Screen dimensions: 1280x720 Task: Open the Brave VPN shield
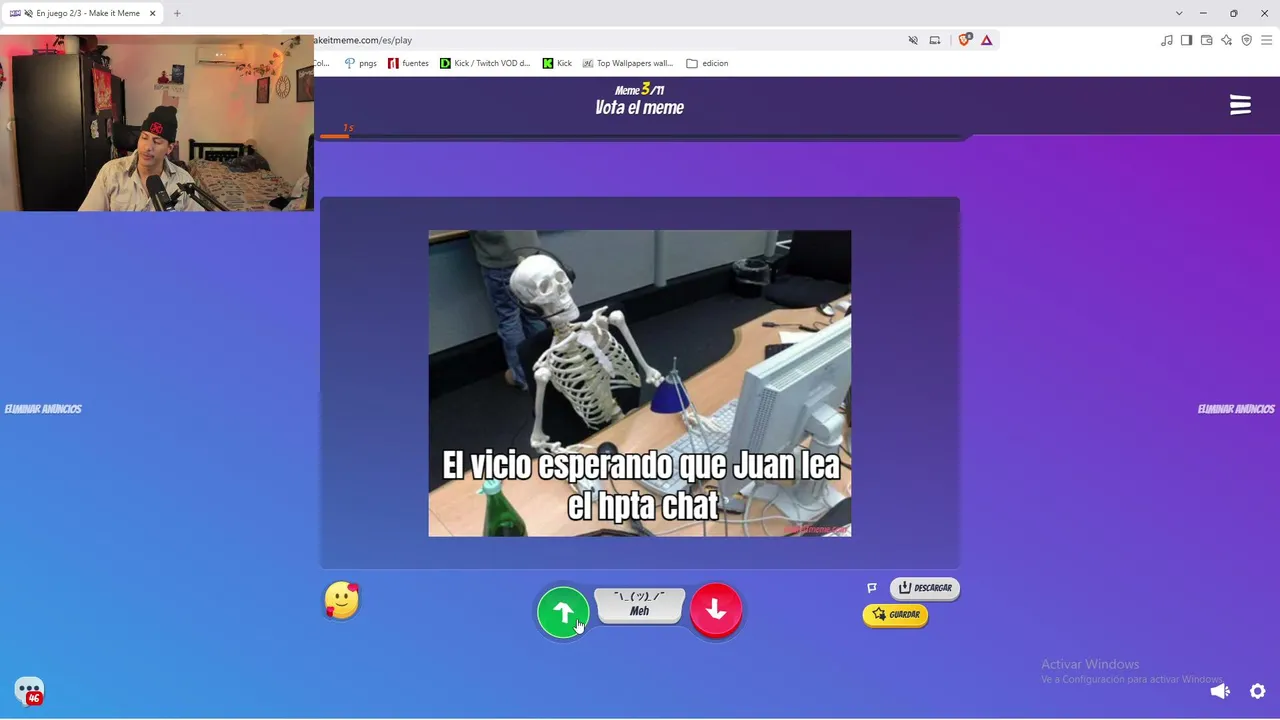coord(1247,40)
